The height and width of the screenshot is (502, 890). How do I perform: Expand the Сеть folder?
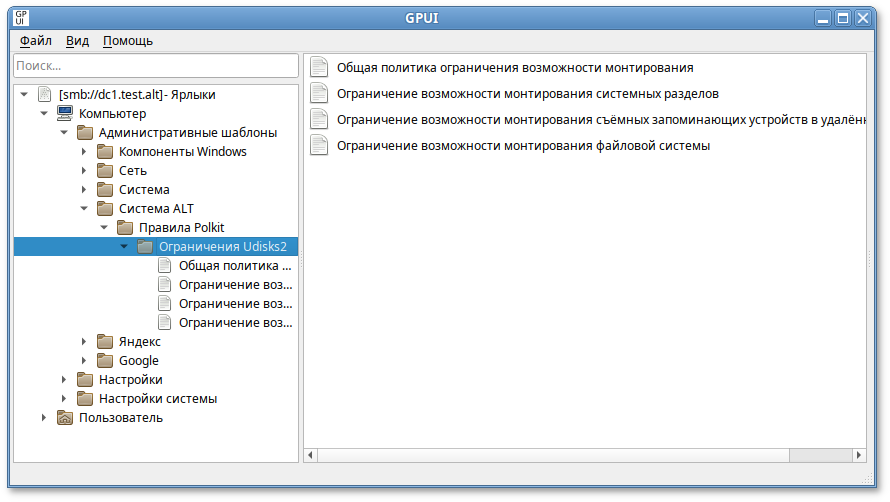click(84, 170)
